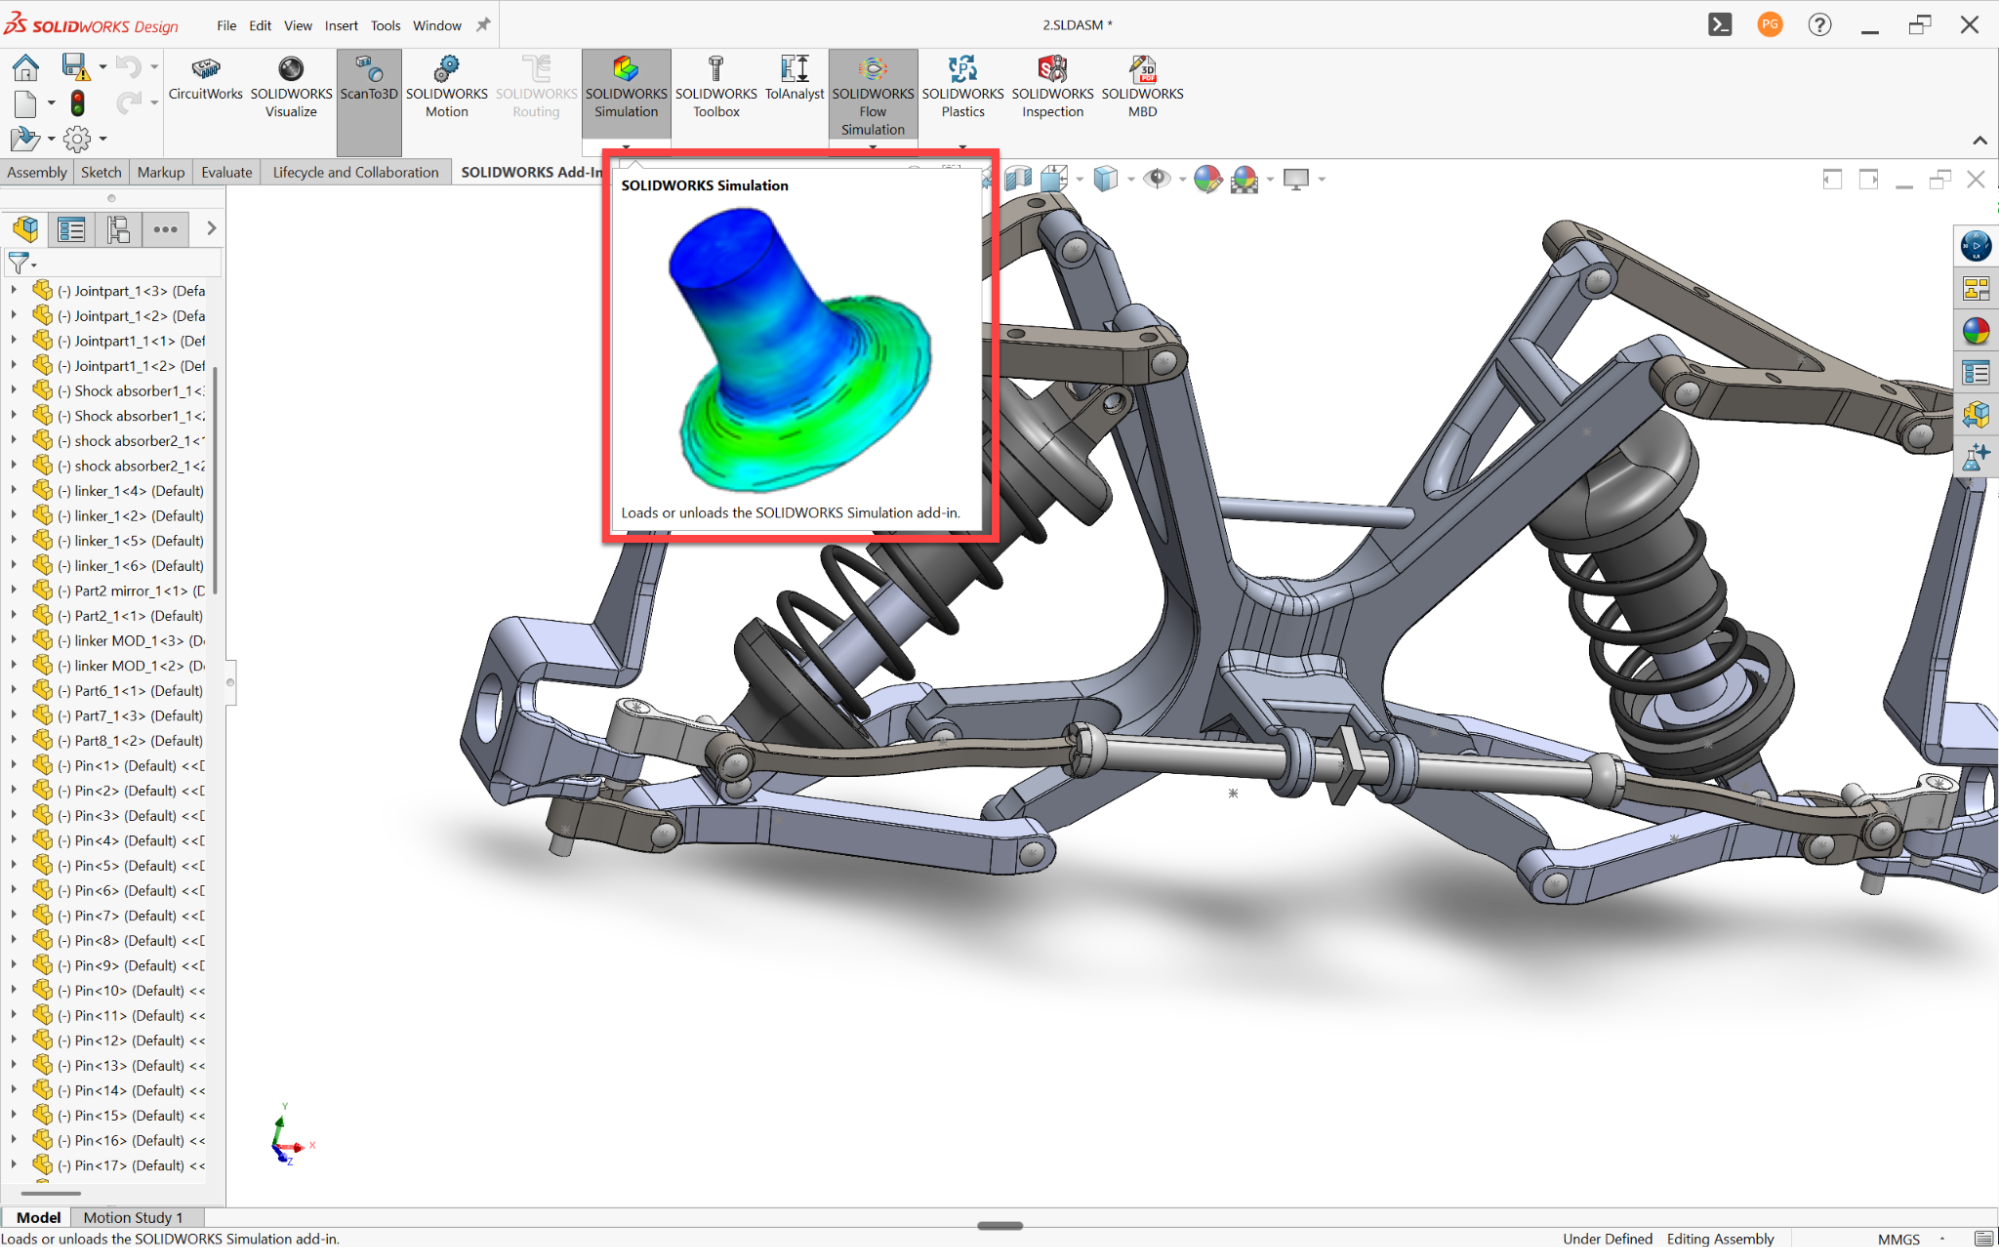Load the SOLIDWORKS MBD add-in
The image size is (1999, 1248).
tap(1142, 87)
